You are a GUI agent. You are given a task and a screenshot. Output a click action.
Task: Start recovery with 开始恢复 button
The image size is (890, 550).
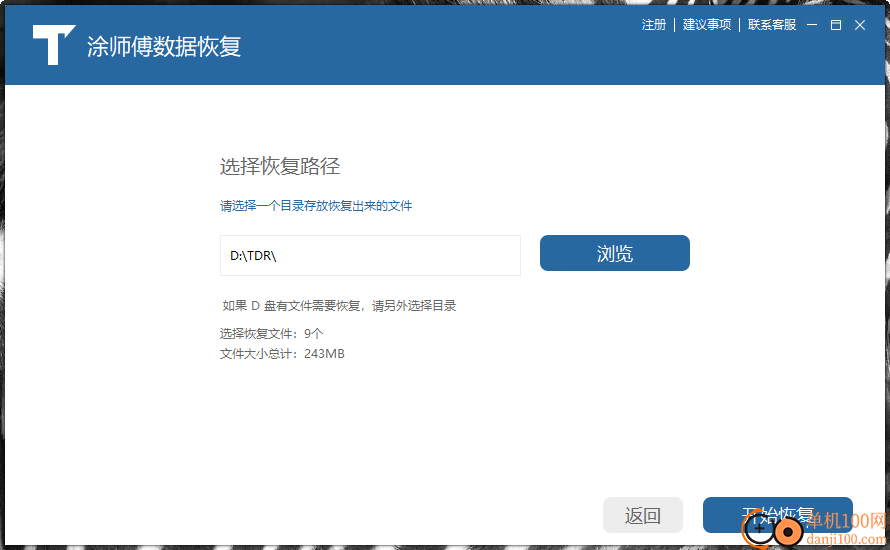[778, 515]
